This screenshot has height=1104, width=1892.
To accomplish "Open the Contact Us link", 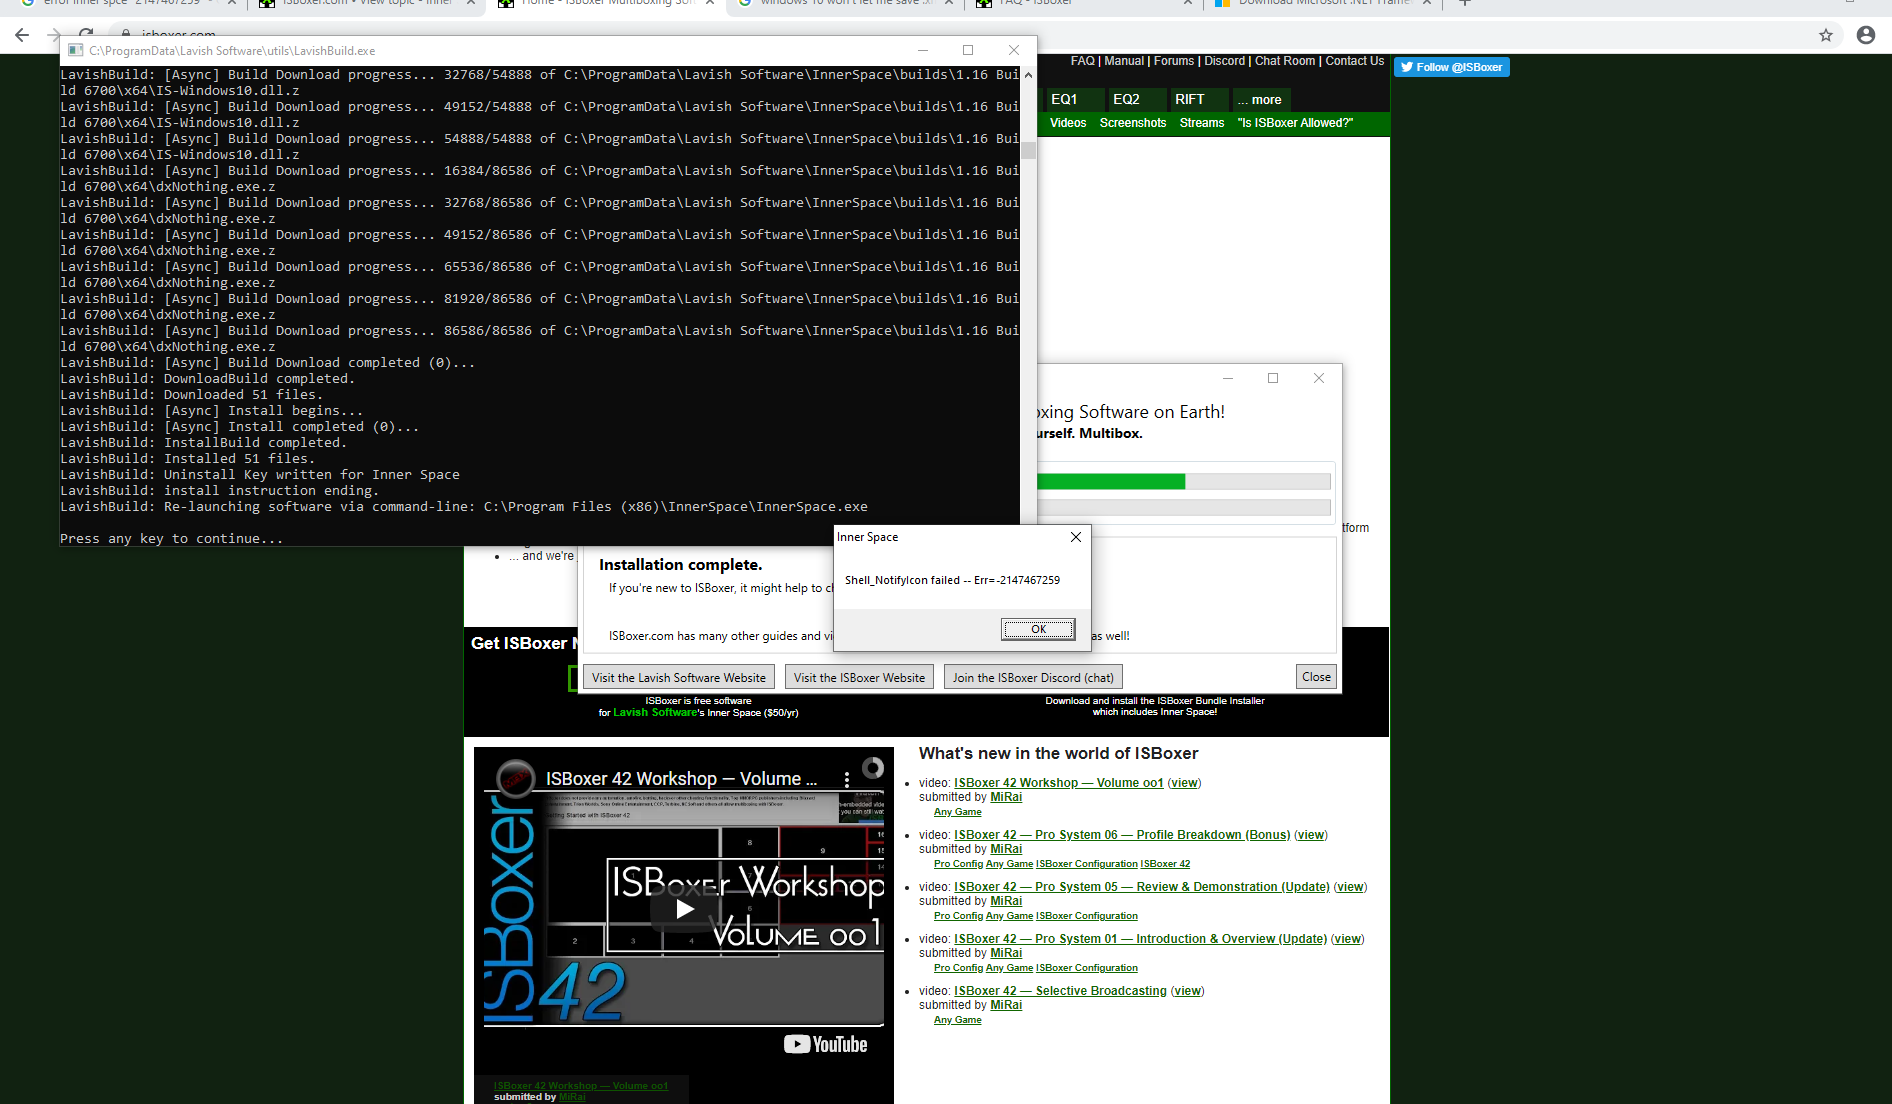I will pos(1355,61).
